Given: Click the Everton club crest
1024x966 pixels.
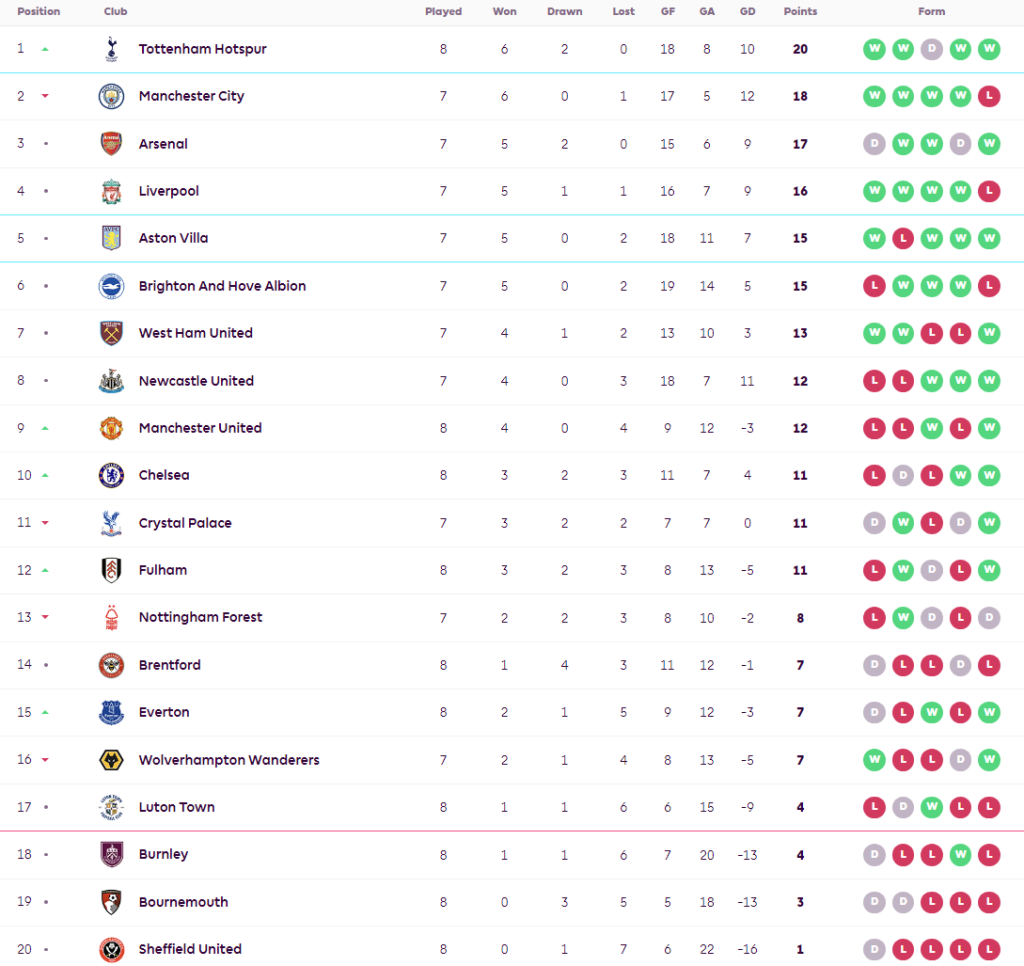Looking at the screenshot, I should click(x=111, y=712).
